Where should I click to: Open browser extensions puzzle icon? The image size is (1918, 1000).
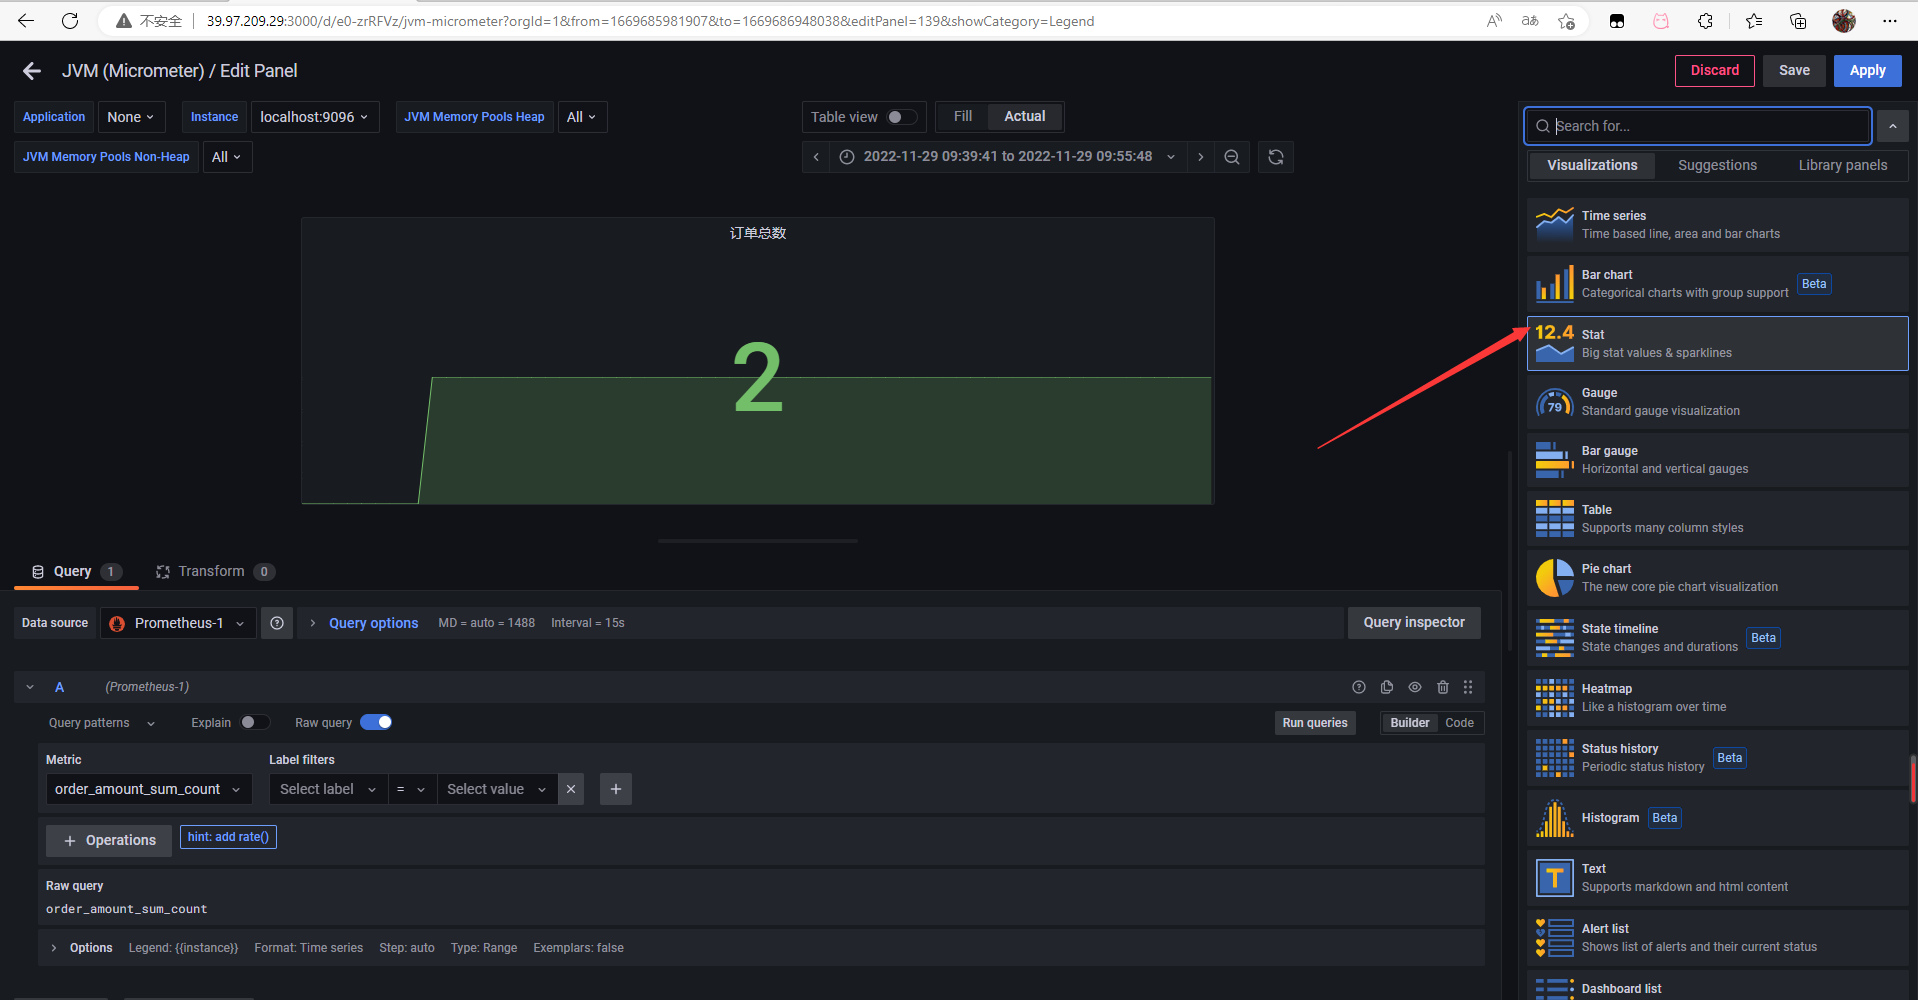[1705, 20]
